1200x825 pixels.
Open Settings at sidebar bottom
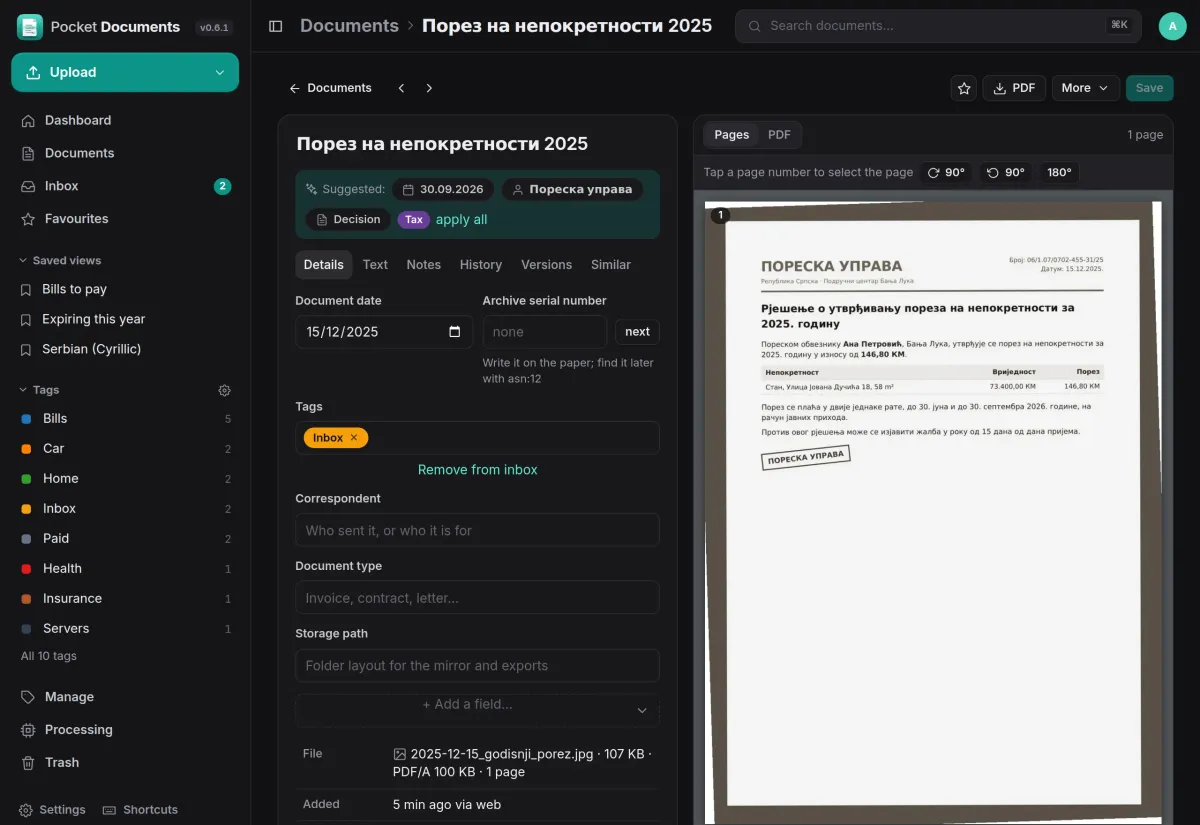[53, 810]
